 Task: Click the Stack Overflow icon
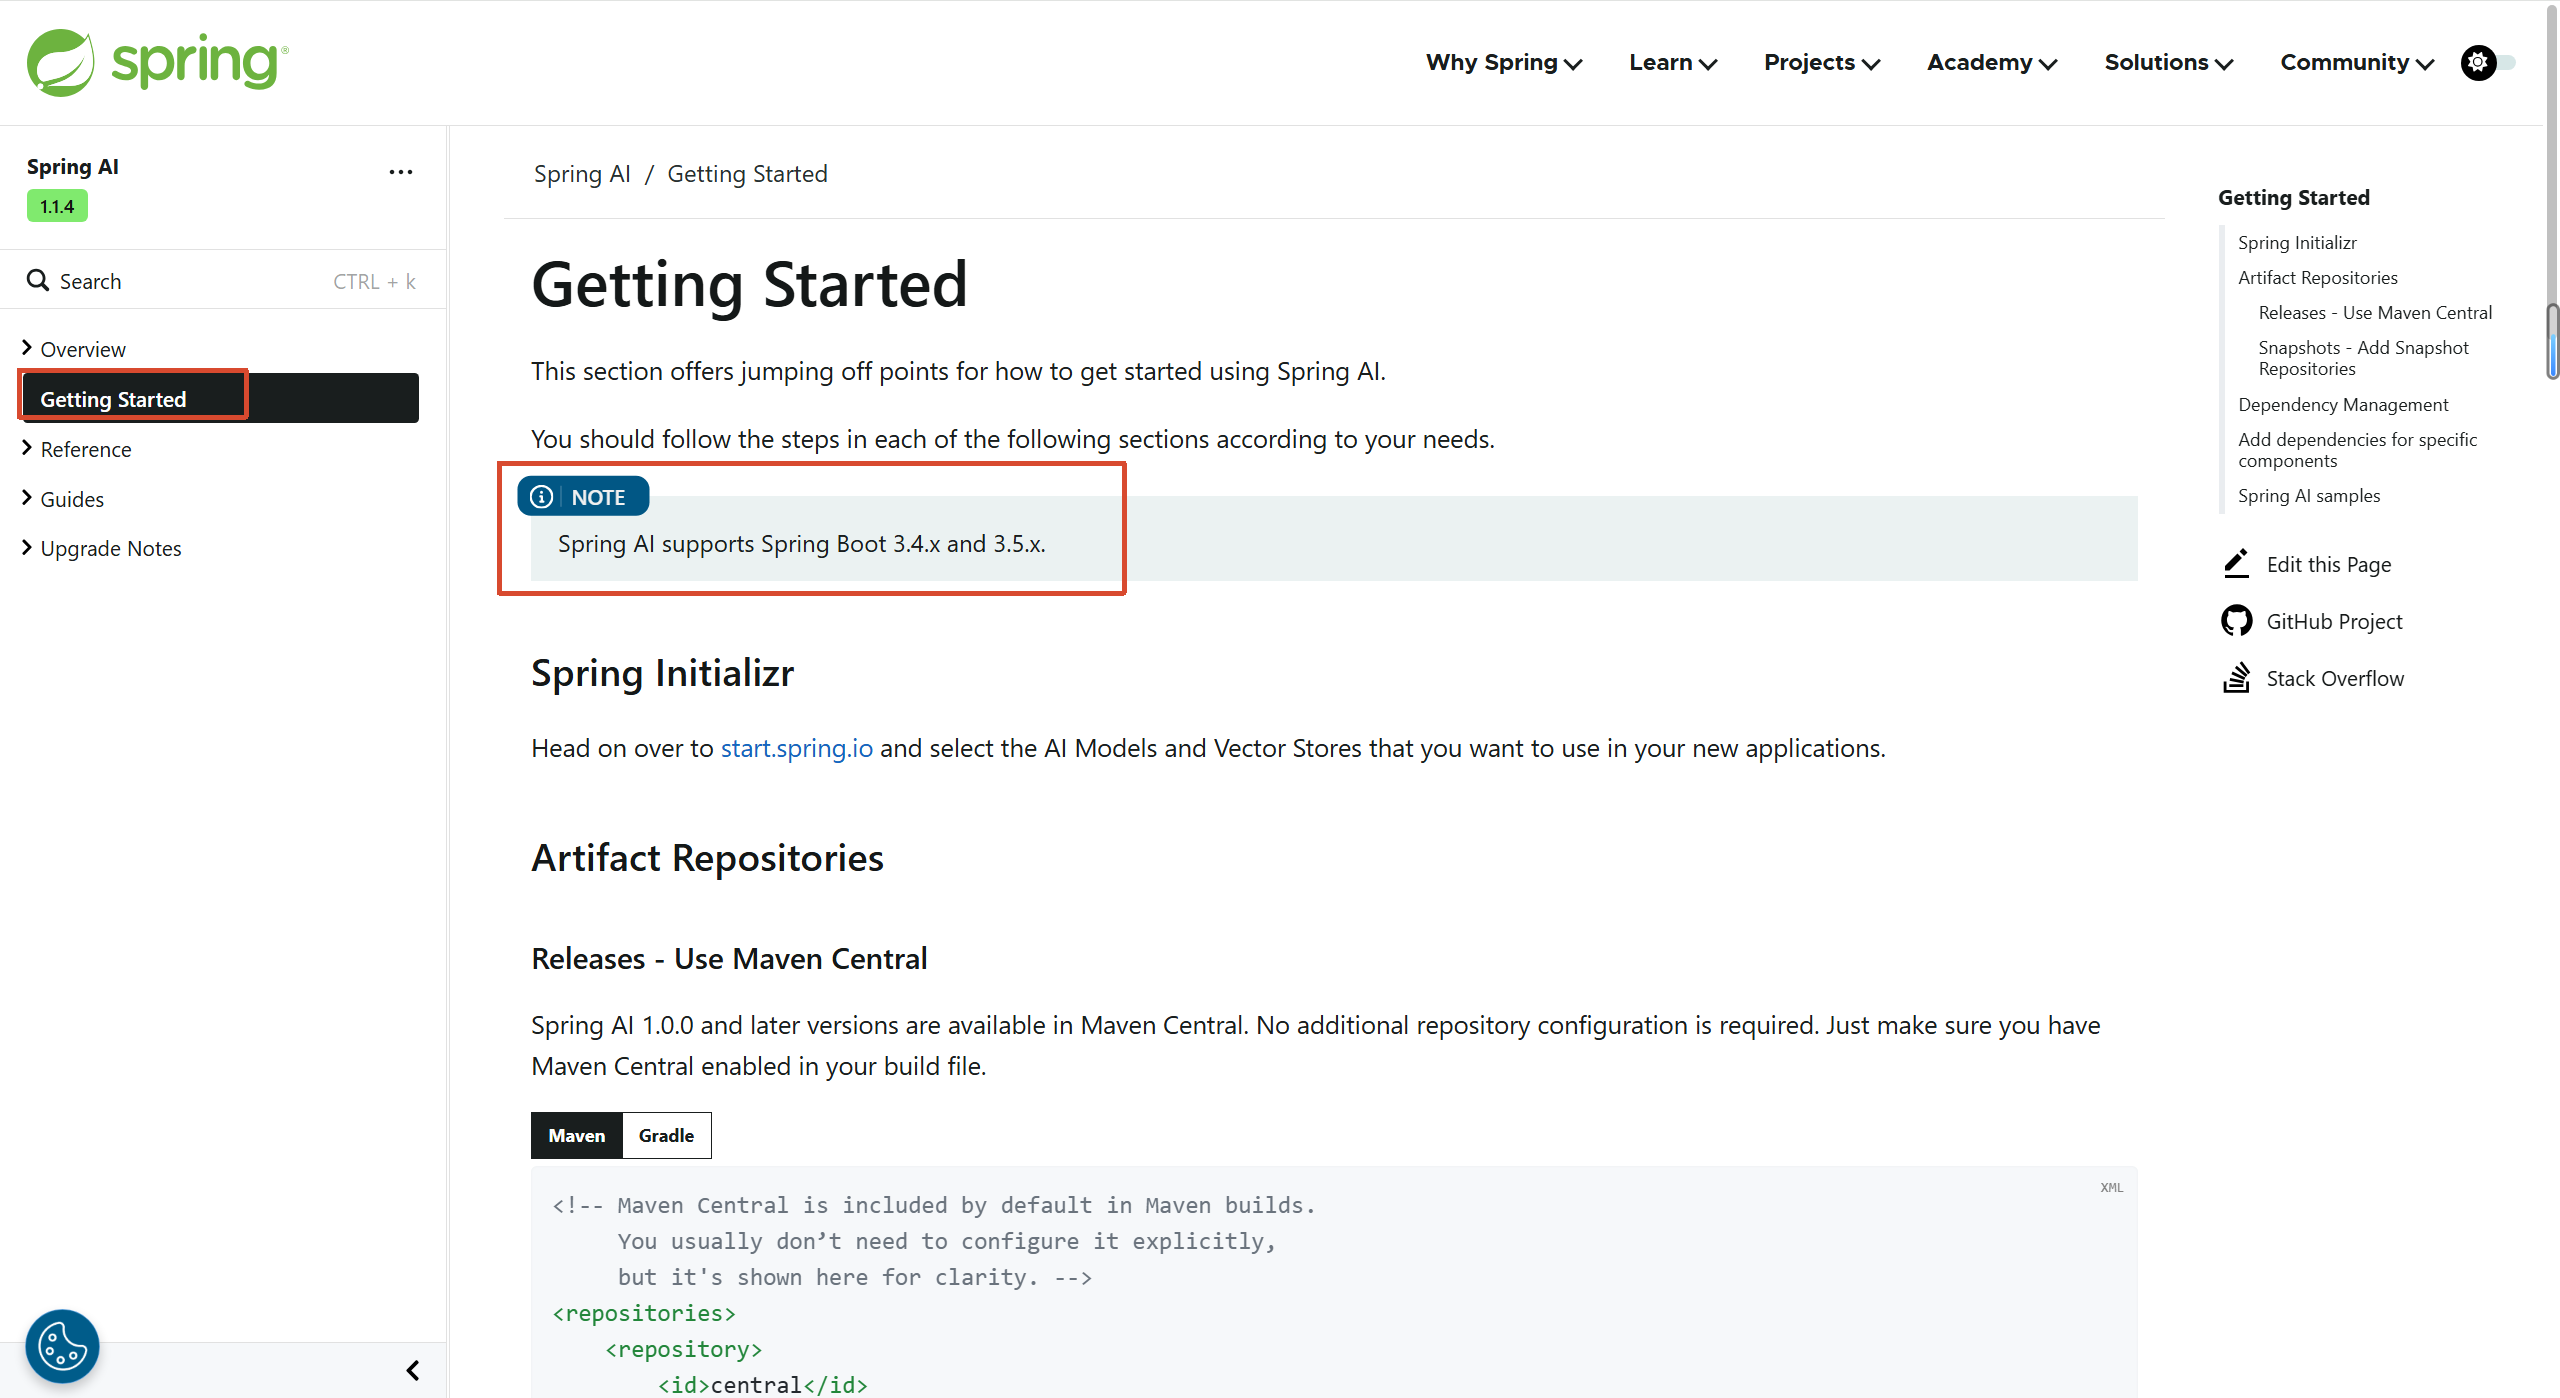pyautogui.click(x=2236, y=678)
